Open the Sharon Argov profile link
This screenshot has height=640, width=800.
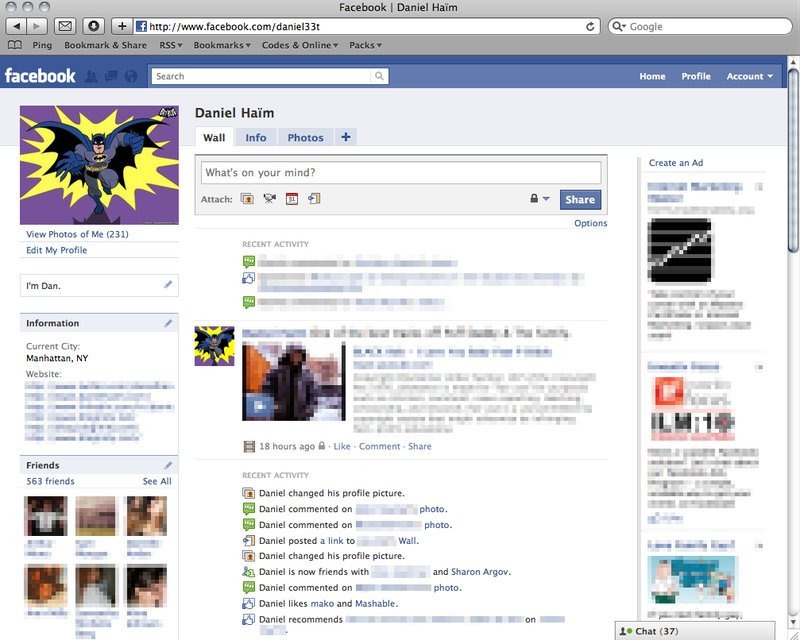tap(480, 572)
